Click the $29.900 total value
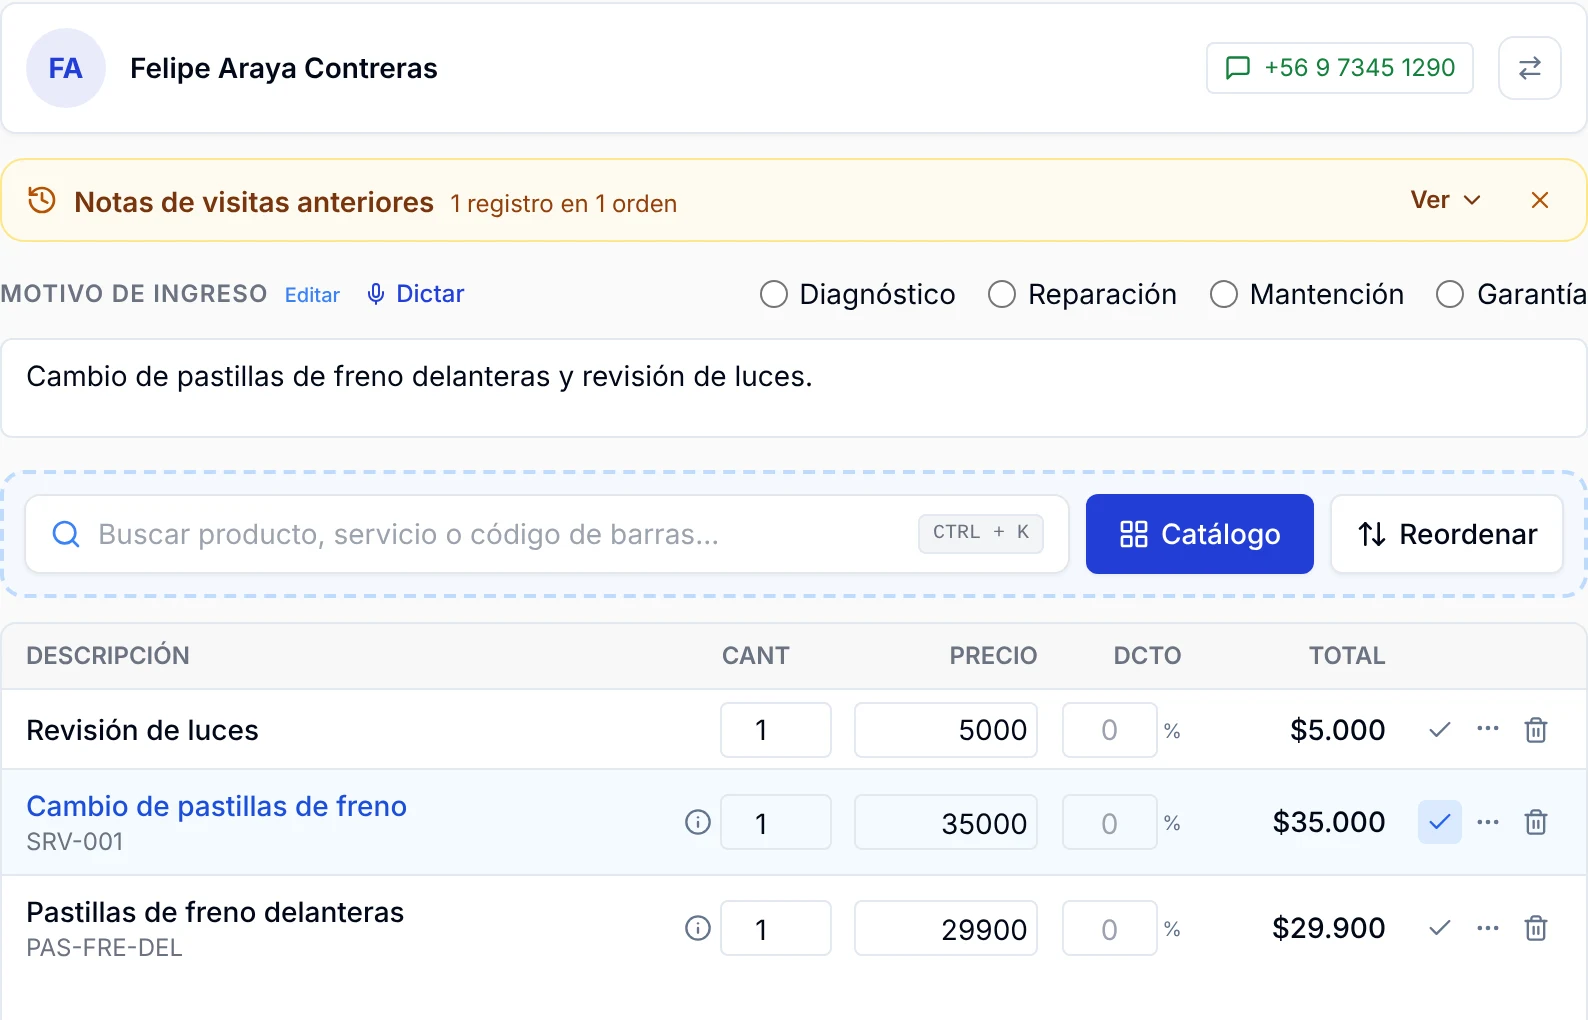The height and width of the screenshot is (1020, 1588). point(1328,928)
